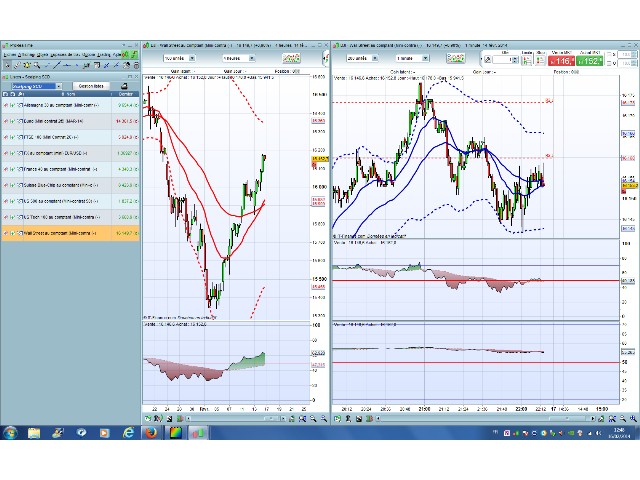Screen dimensions: 640x480
Task: Open Internet Explorer from the taskbar
Action: click(x=129, y=433)
